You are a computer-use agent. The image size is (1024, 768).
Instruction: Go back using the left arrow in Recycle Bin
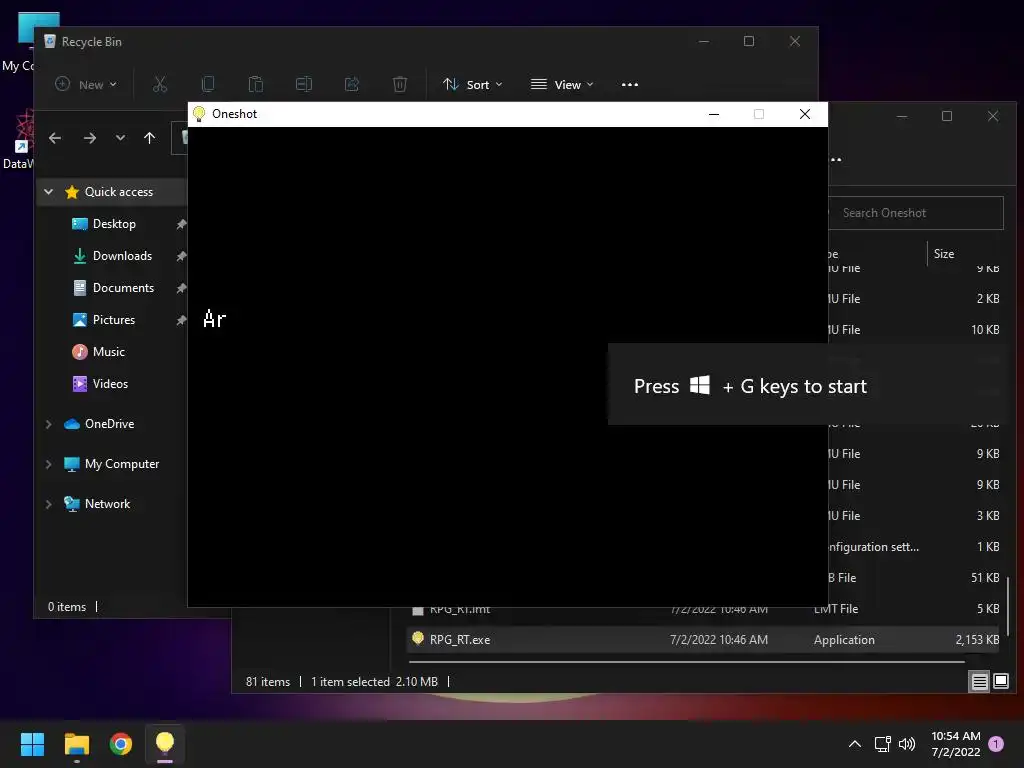click(55, 138)
